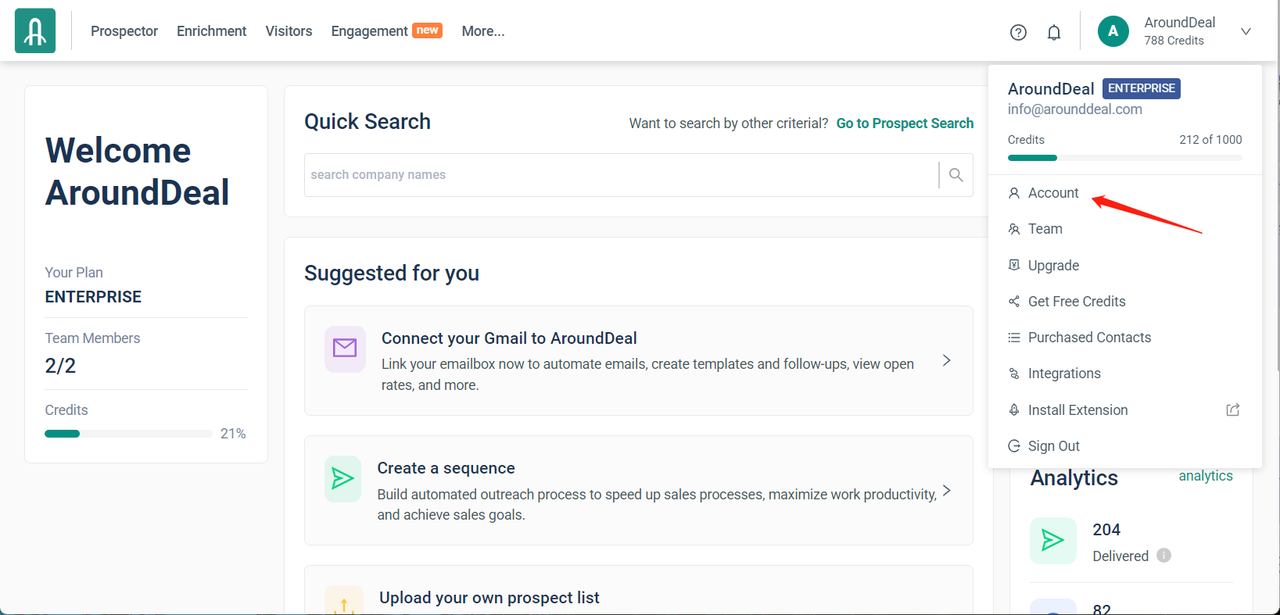The width and height of the screenshot is (1280, 615).
Task: Open the More... navigation menu
Action: pos(483,31)
